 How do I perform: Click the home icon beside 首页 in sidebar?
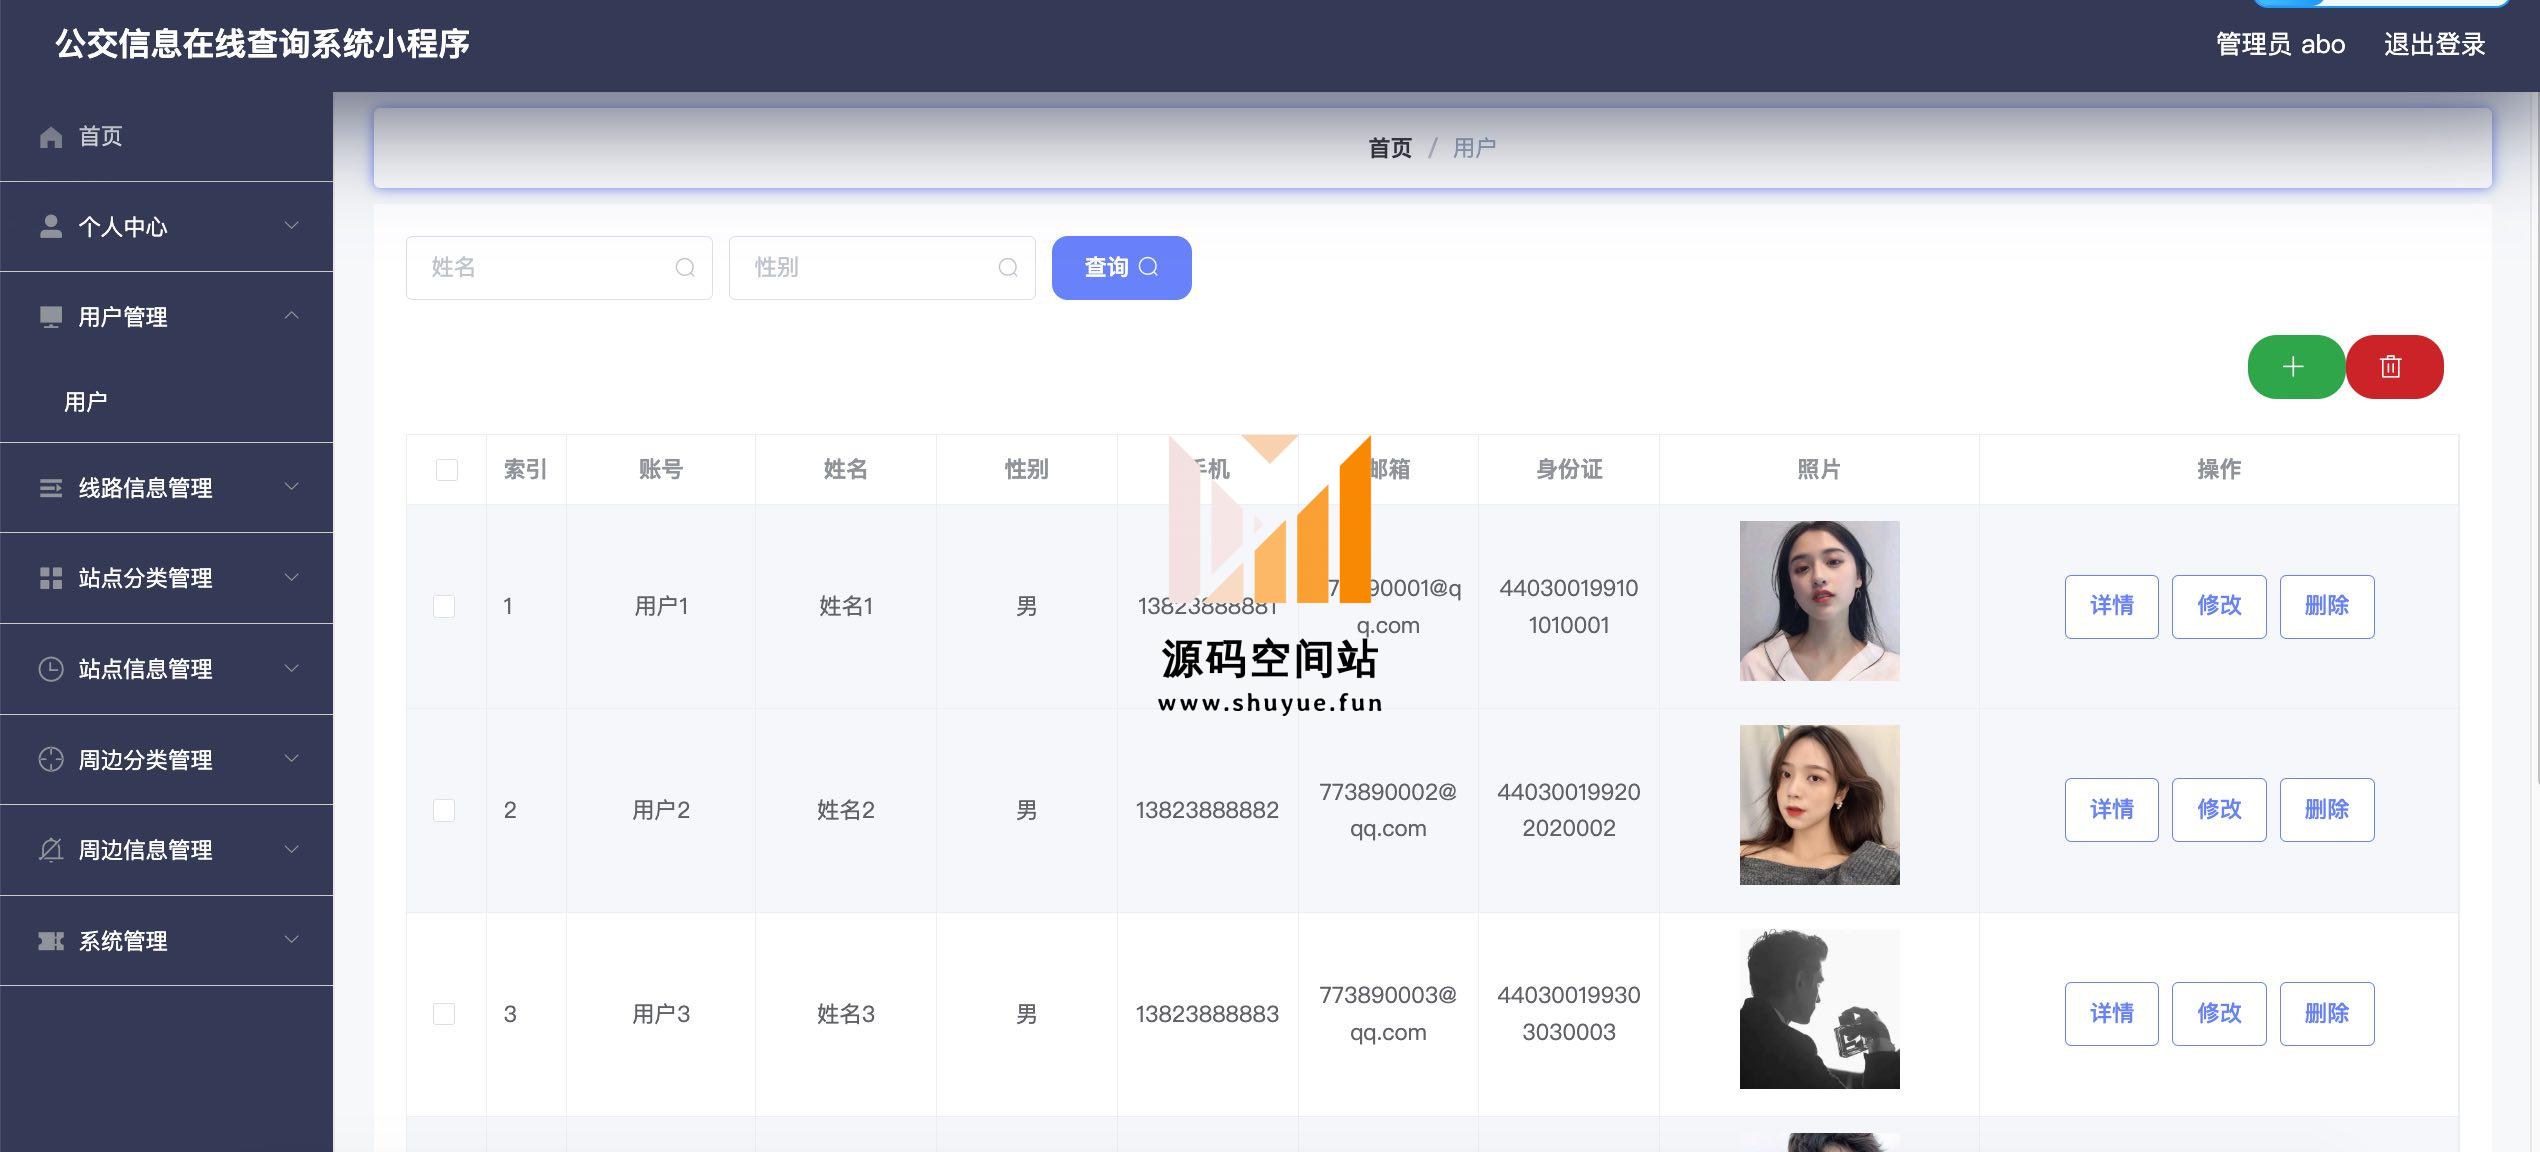click(51, 137)
